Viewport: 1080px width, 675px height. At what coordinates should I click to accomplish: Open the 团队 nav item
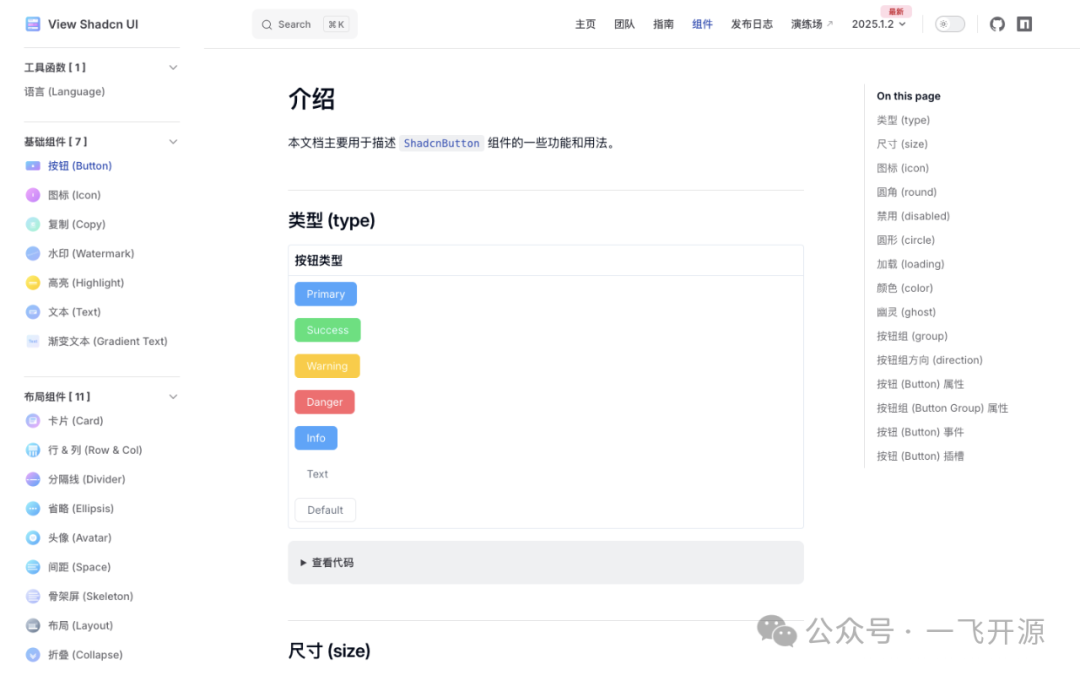[624, 24]
